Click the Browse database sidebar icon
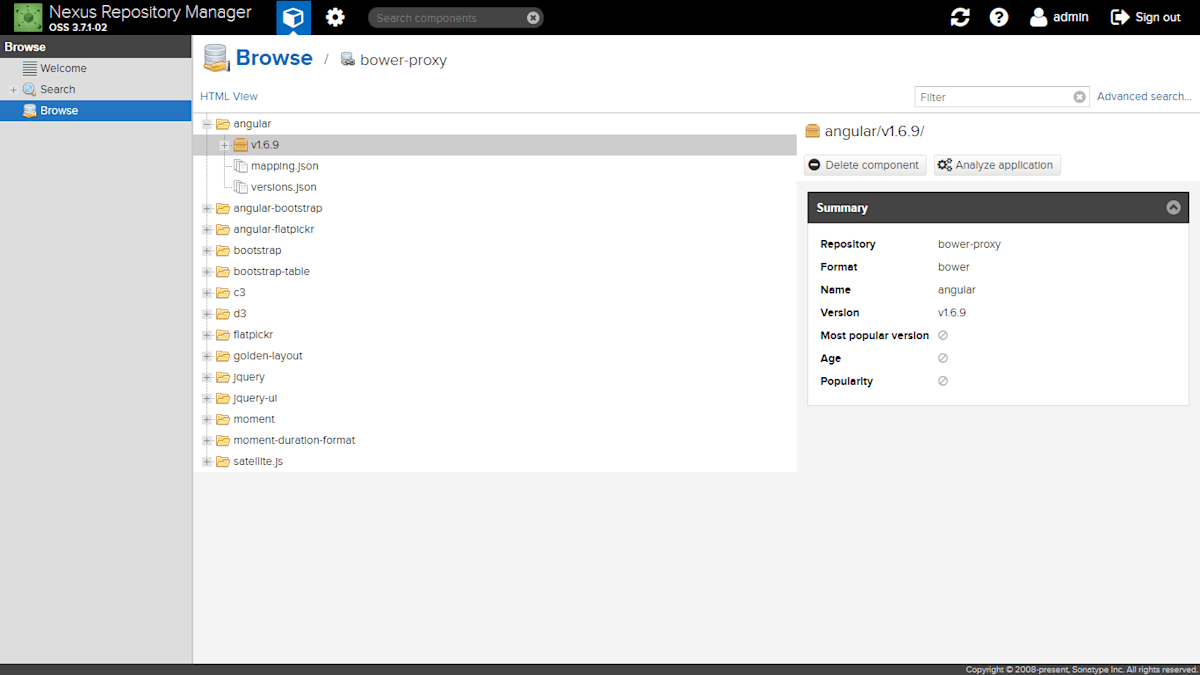 [x=30, y=110]
